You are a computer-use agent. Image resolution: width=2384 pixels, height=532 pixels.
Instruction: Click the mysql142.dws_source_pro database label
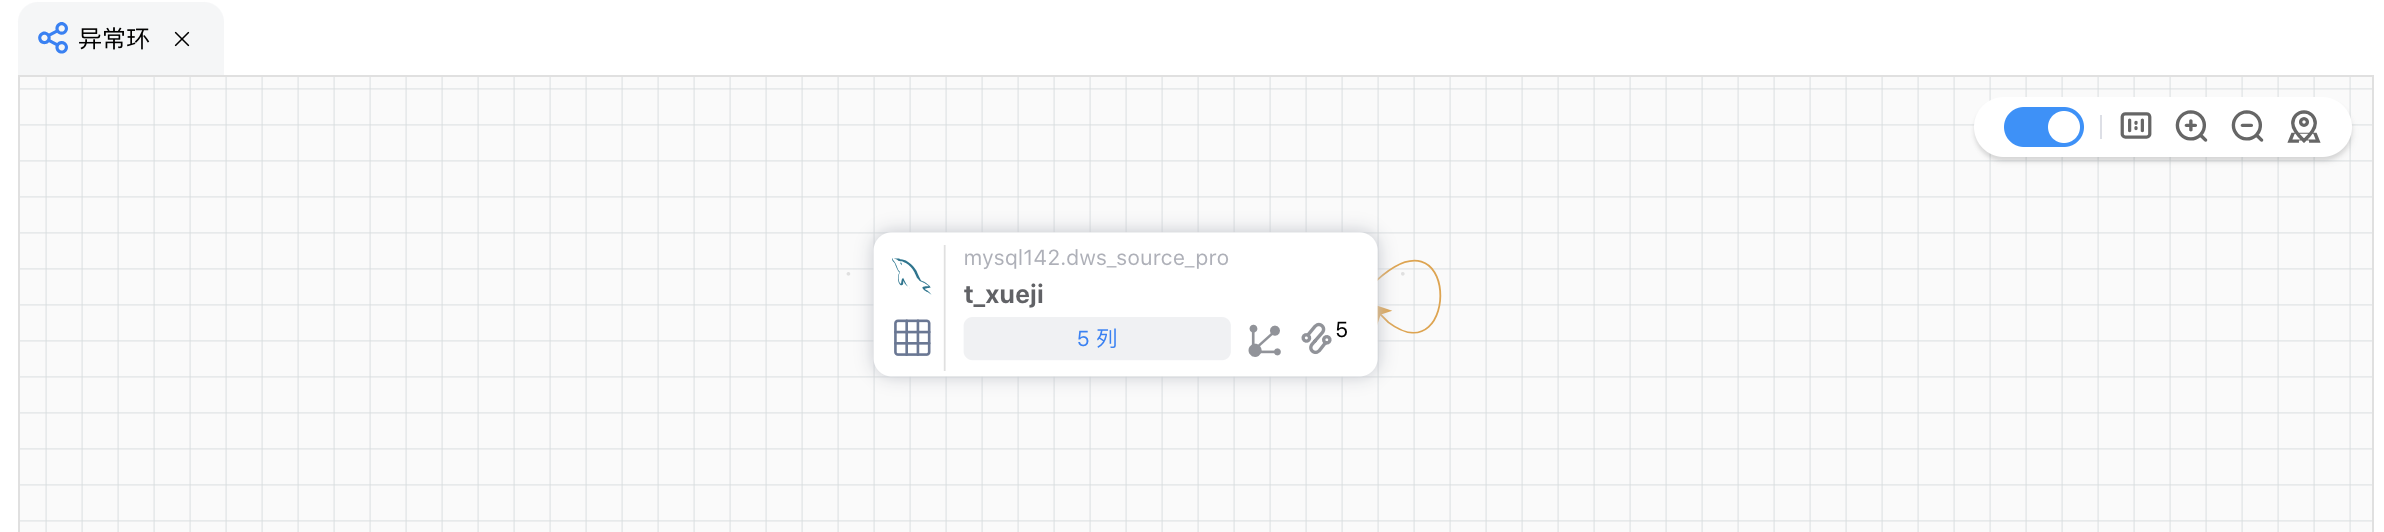[x=1096, y=258]
